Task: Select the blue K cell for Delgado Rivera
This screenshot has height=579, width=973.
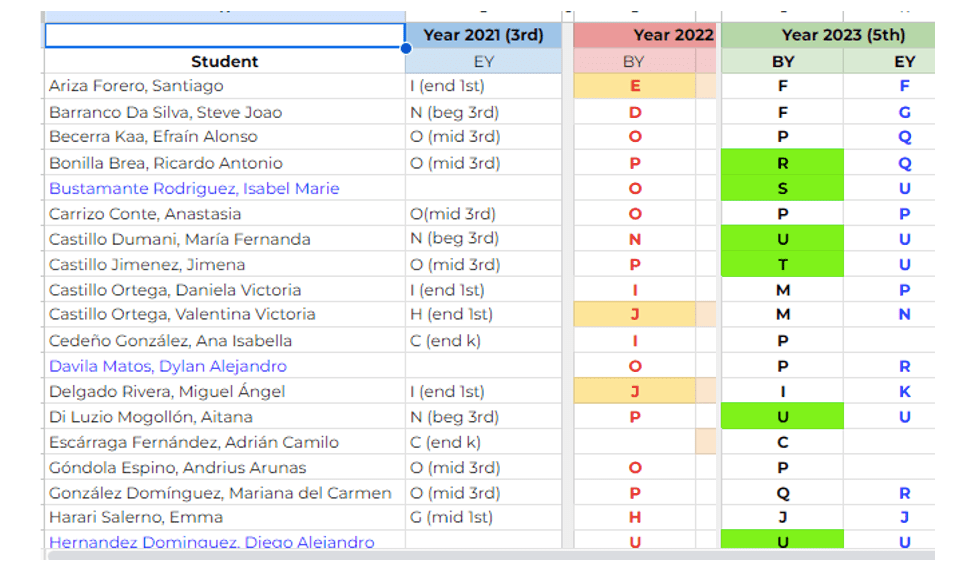Action: click(x=904, y=391)
